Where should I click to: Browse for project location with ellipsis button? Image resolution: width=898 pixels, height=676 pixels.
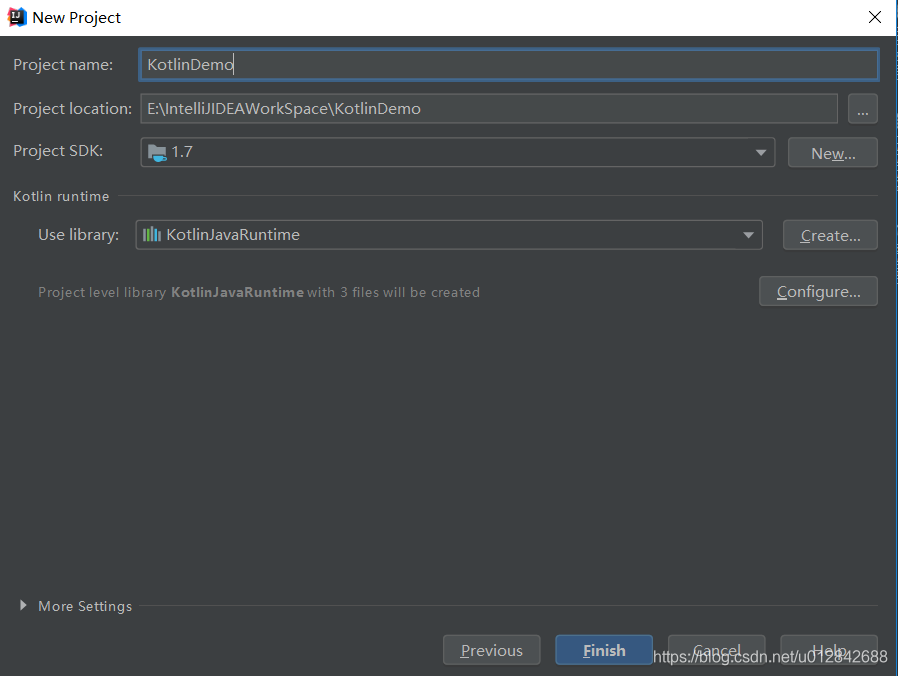[x=862, y=108]
